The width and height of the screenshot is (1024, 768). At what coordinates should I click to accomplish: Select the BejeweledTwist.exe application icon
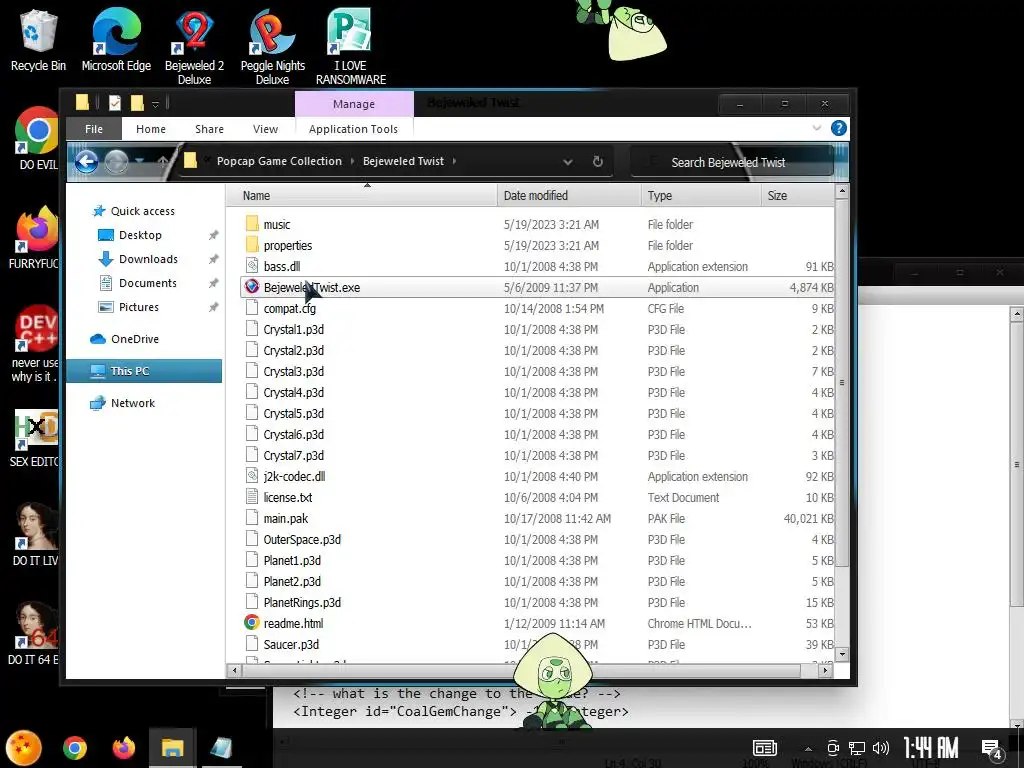pyautogui.click(x=251, y=287)
